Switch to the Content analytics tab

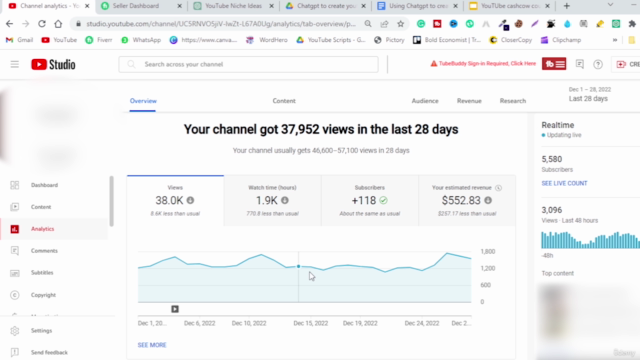click(284, 101)
